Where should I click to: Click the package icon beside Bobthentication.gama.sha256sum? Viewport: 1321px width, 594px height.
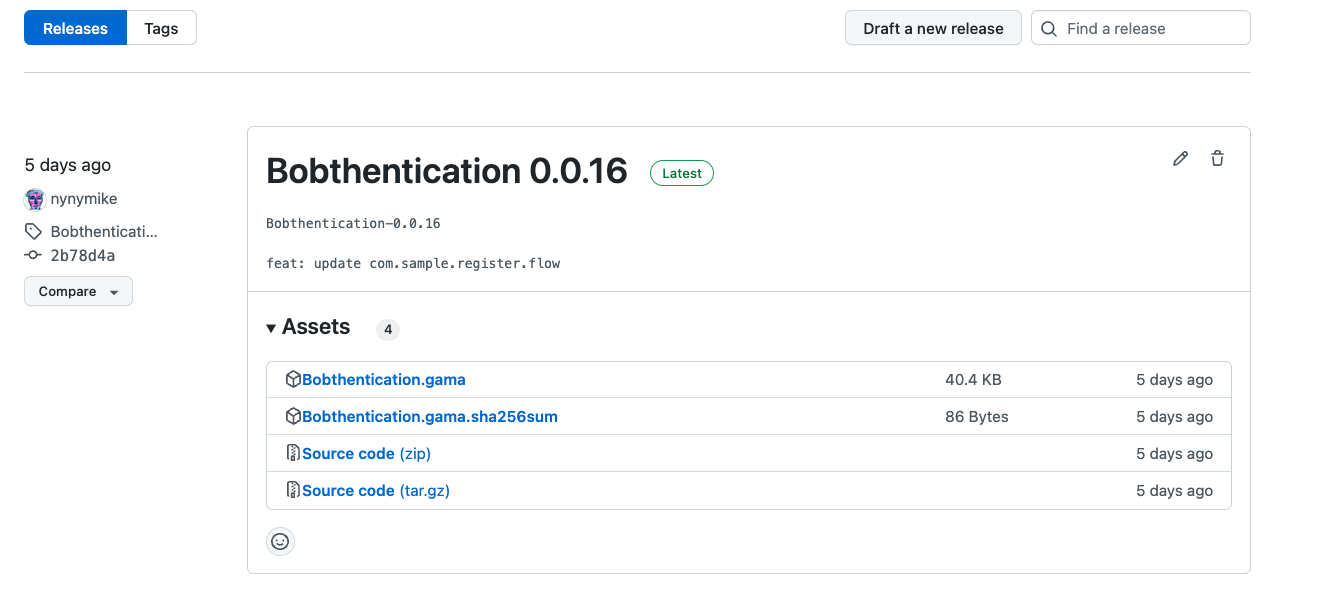point(293,416)
